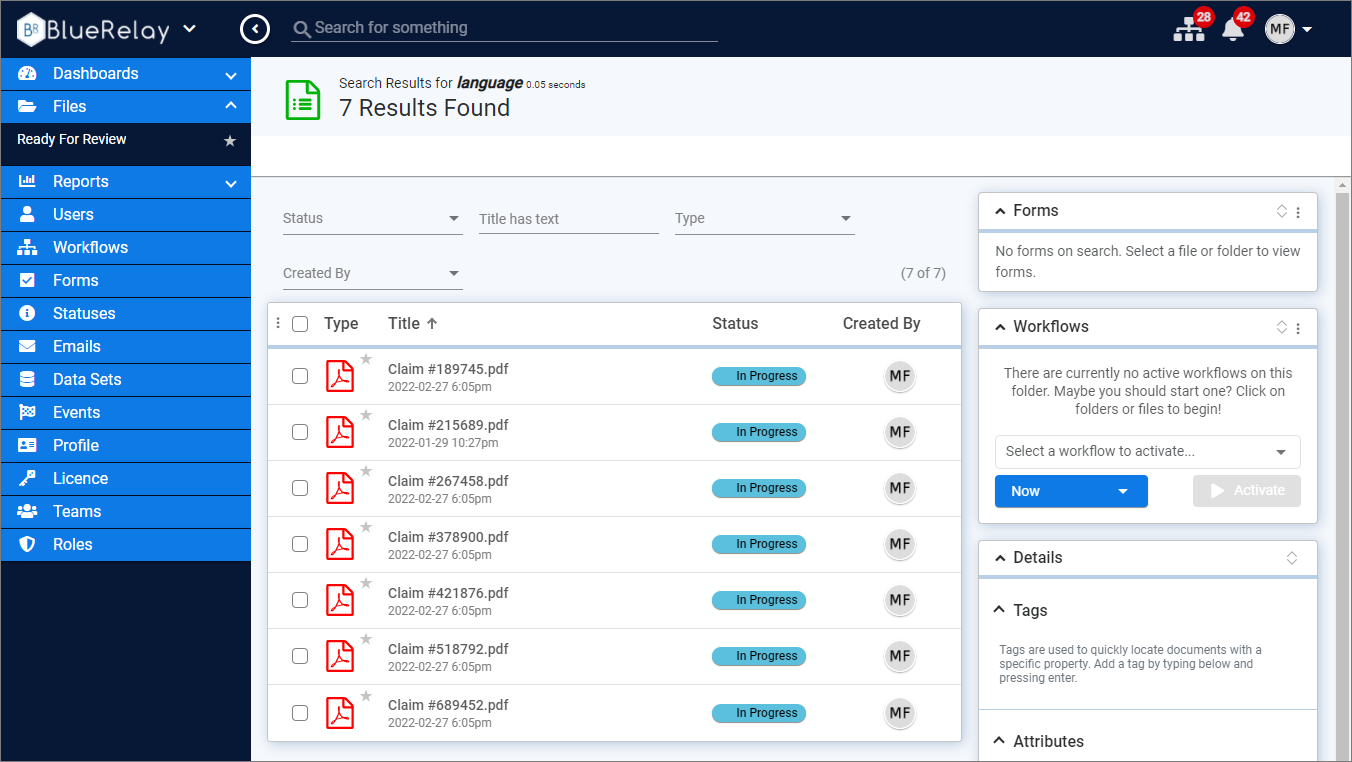The height and width of the screenshot is (762, 1352).
Task: Open the Users page
Action: (x=126, y=215)
